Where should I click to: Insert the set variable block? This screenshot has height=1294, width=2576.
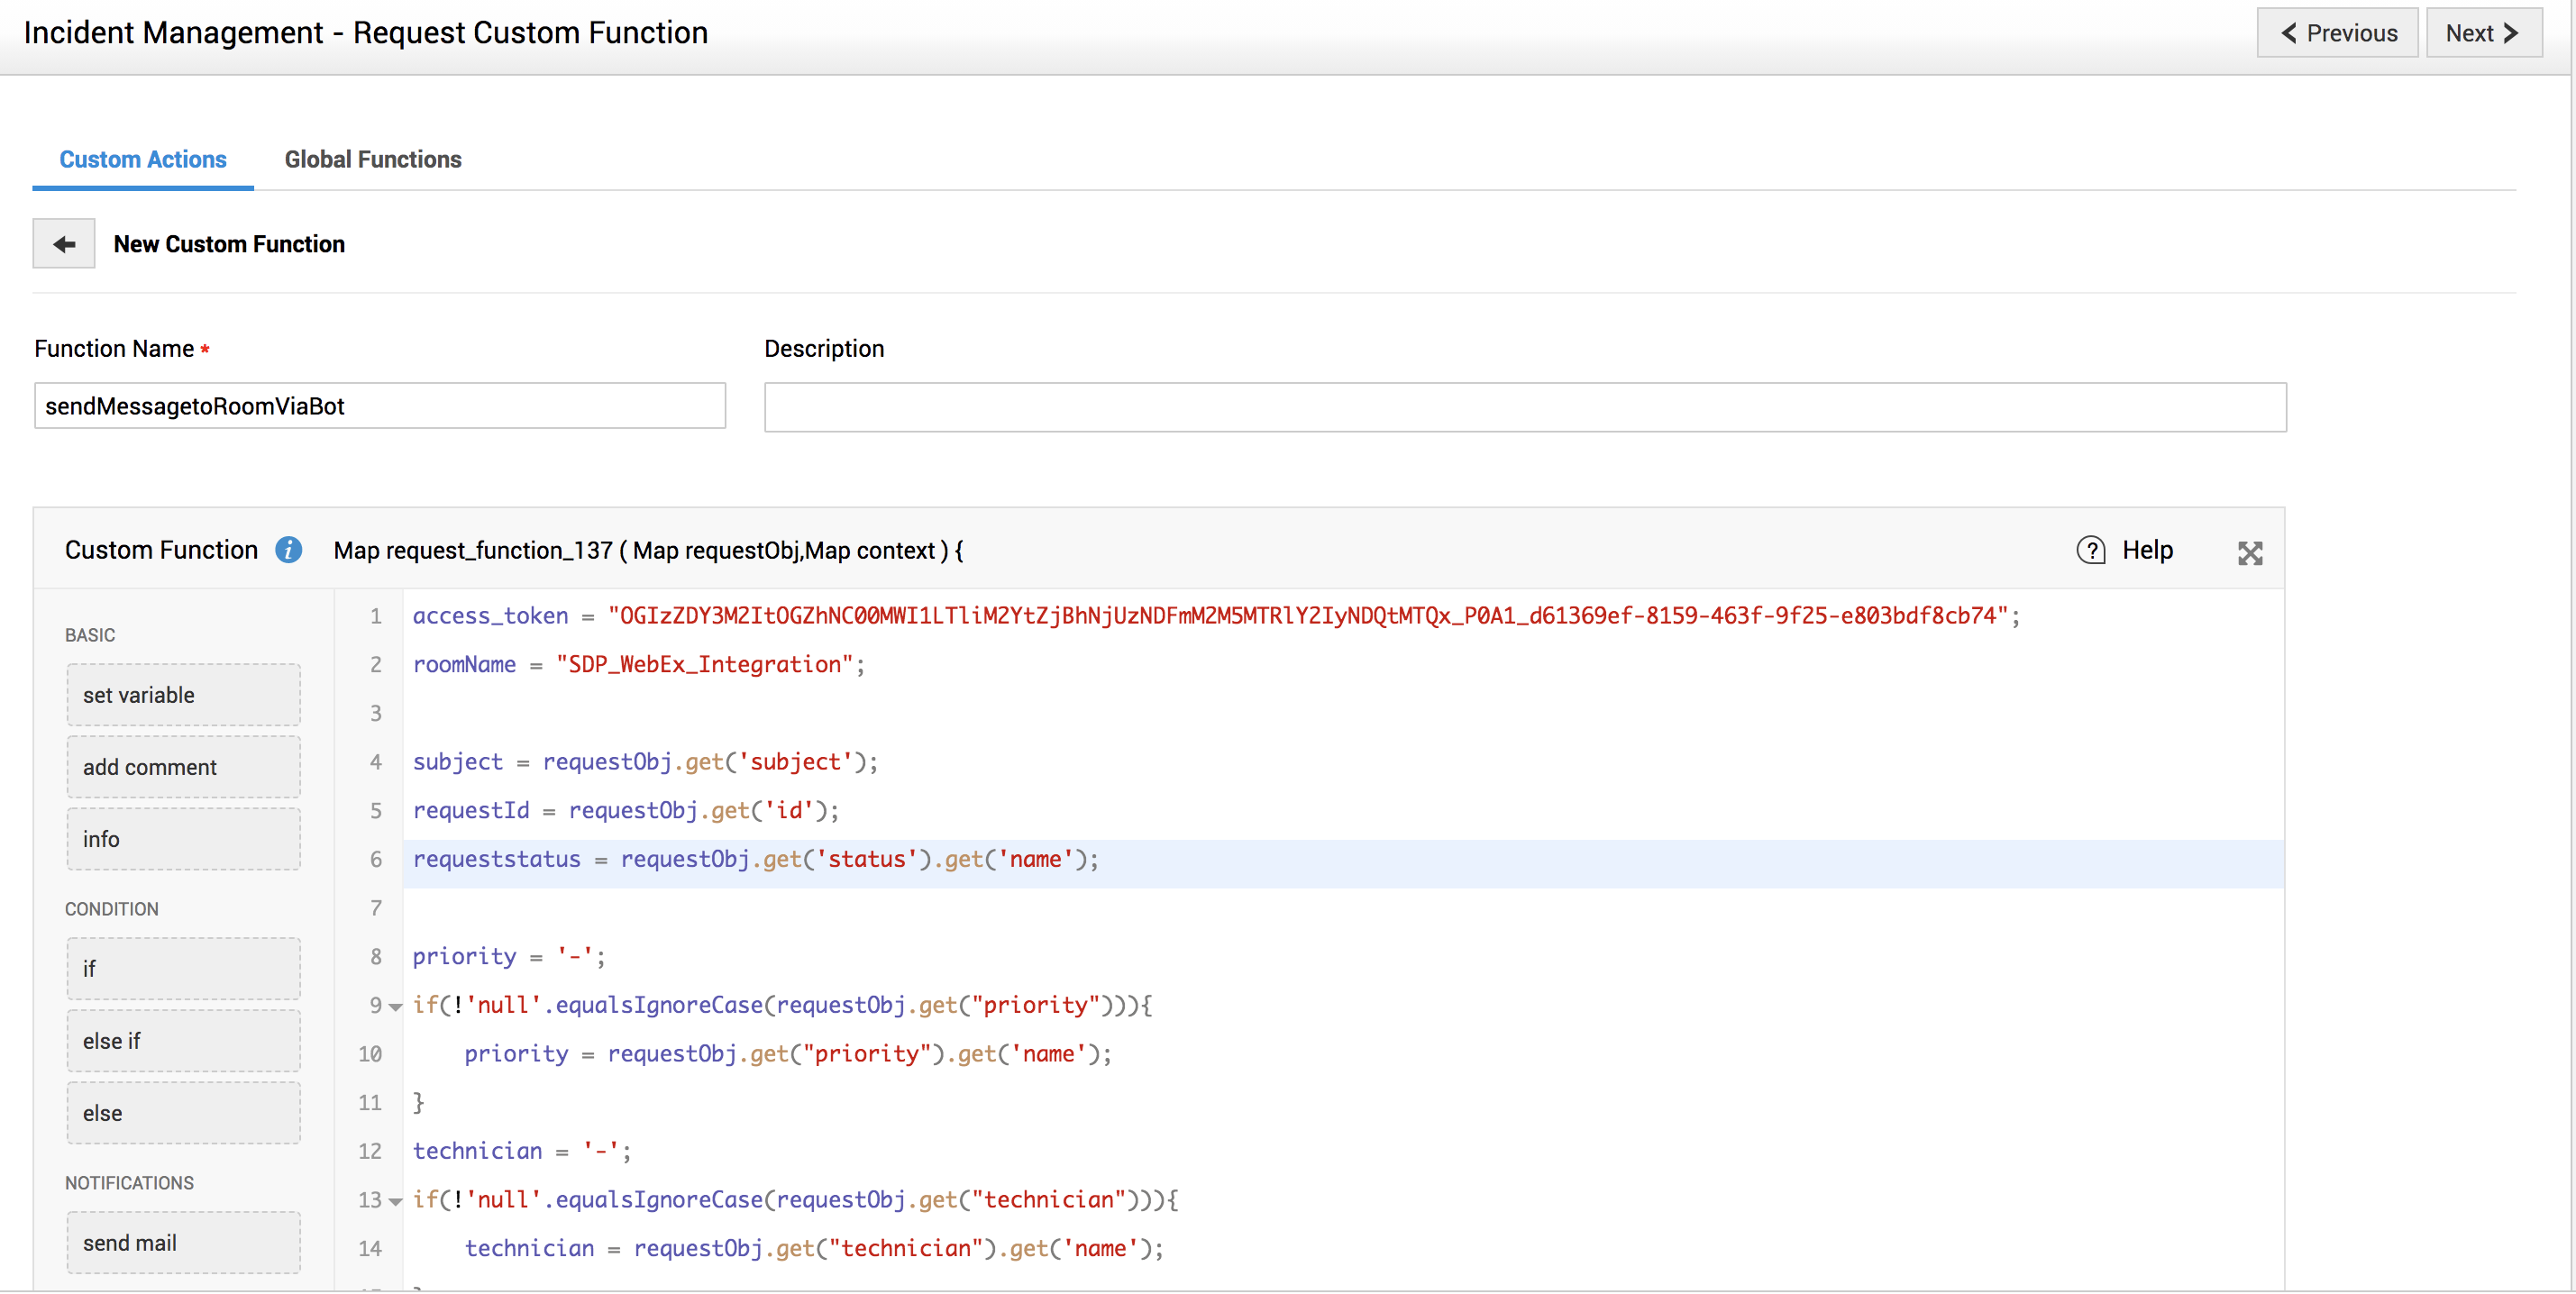(184, 695)
